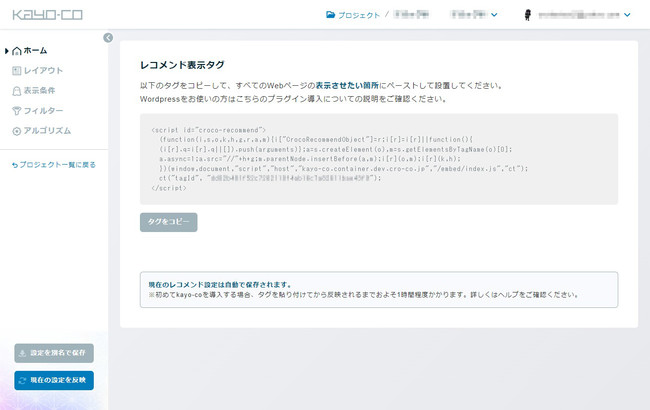The height and width of the screenshot is (410, 650).
Task: Click the project name breadcrumb after the slash
Action: click(413, 15)
